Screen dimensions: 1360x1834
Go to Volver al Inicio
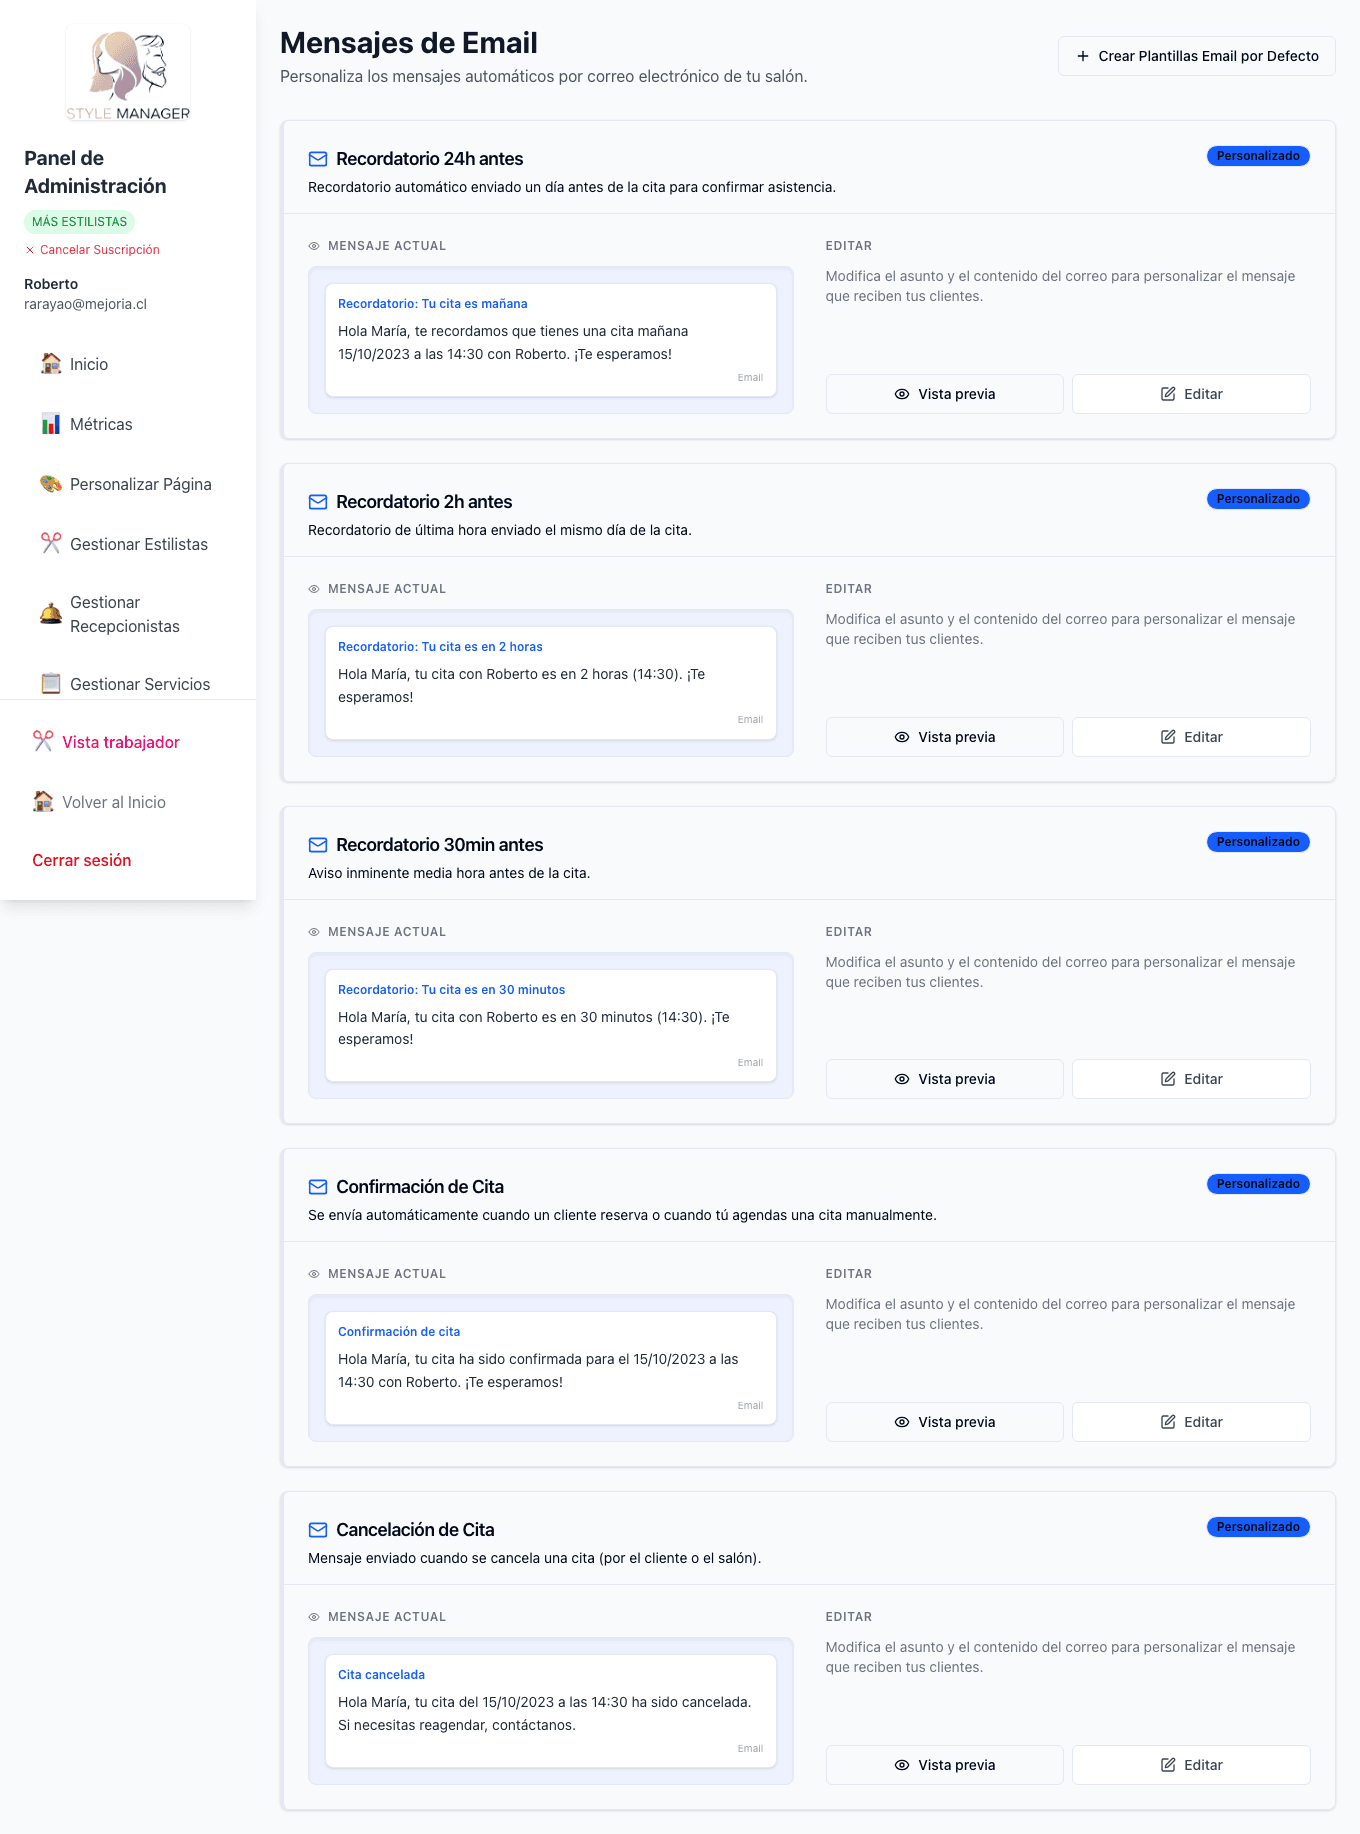click(114, 802)
